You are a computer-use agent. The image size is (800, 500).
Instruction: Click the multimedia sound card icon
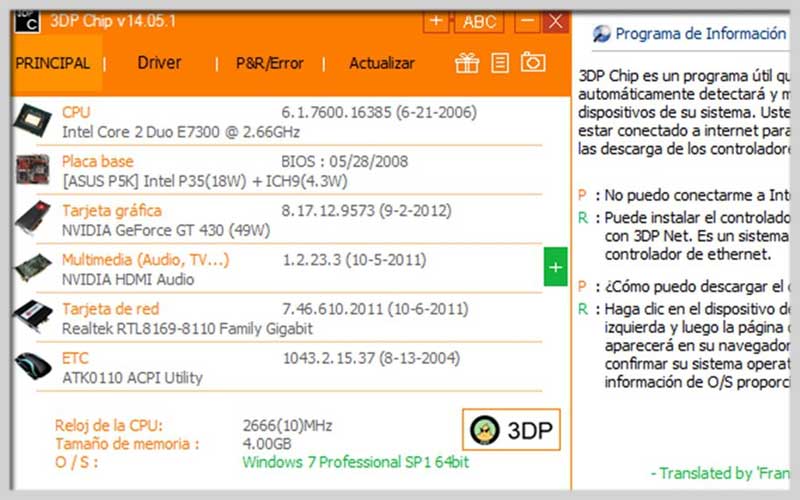[x=33, y=267]
